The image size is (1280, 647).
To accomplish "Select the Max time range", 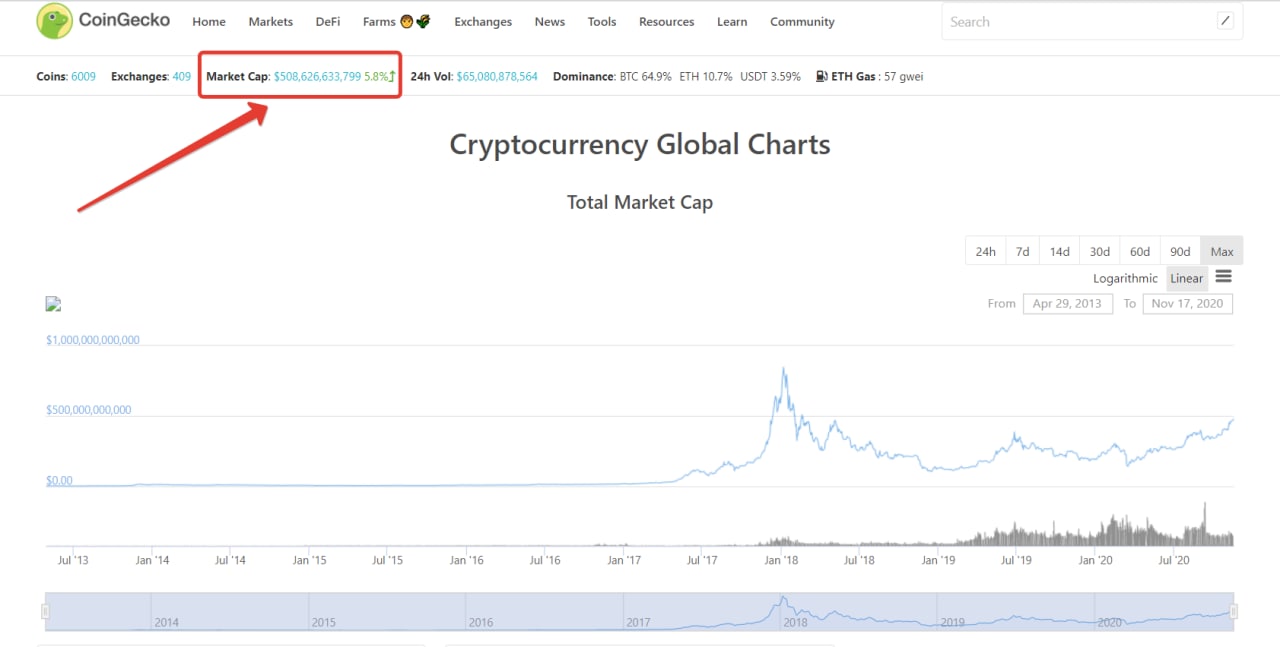I will pyautogui.click(x=1222, y=251).
